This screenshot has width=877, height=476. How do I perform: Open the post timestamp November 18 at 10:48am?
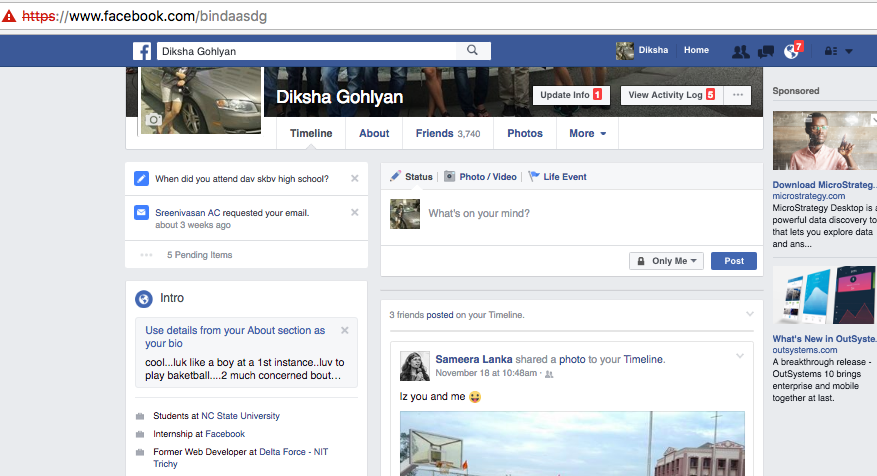486,373
